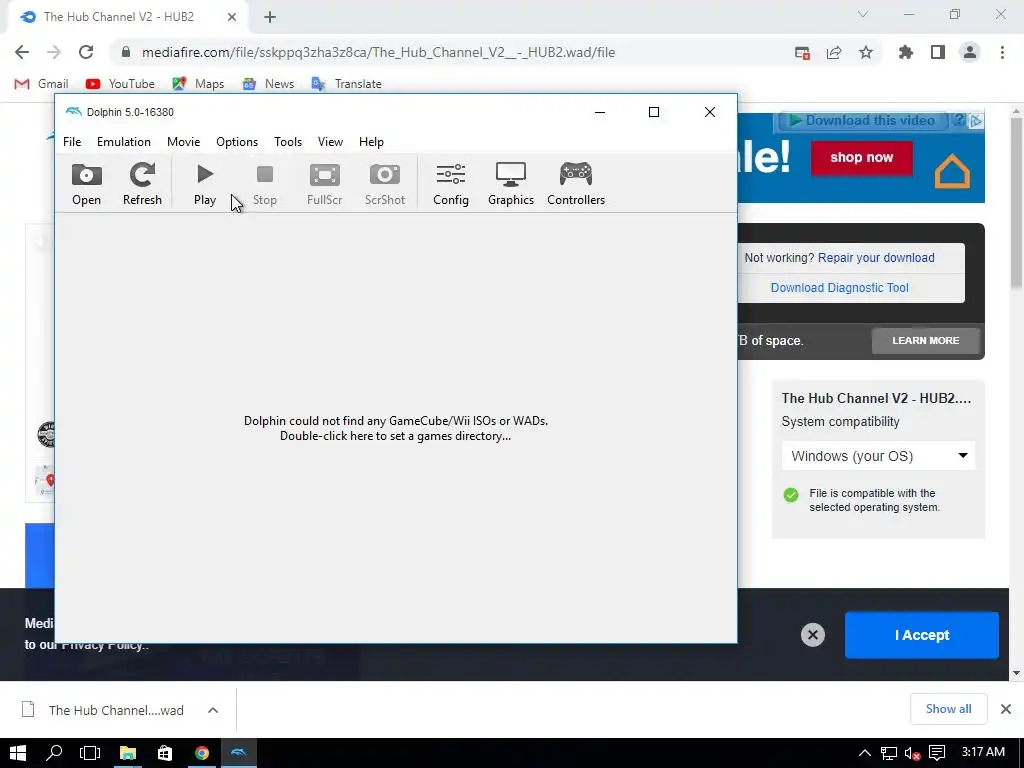Open the News bookmark
The width and height of the screenshot is (1024, 768).
coord(268,84)
